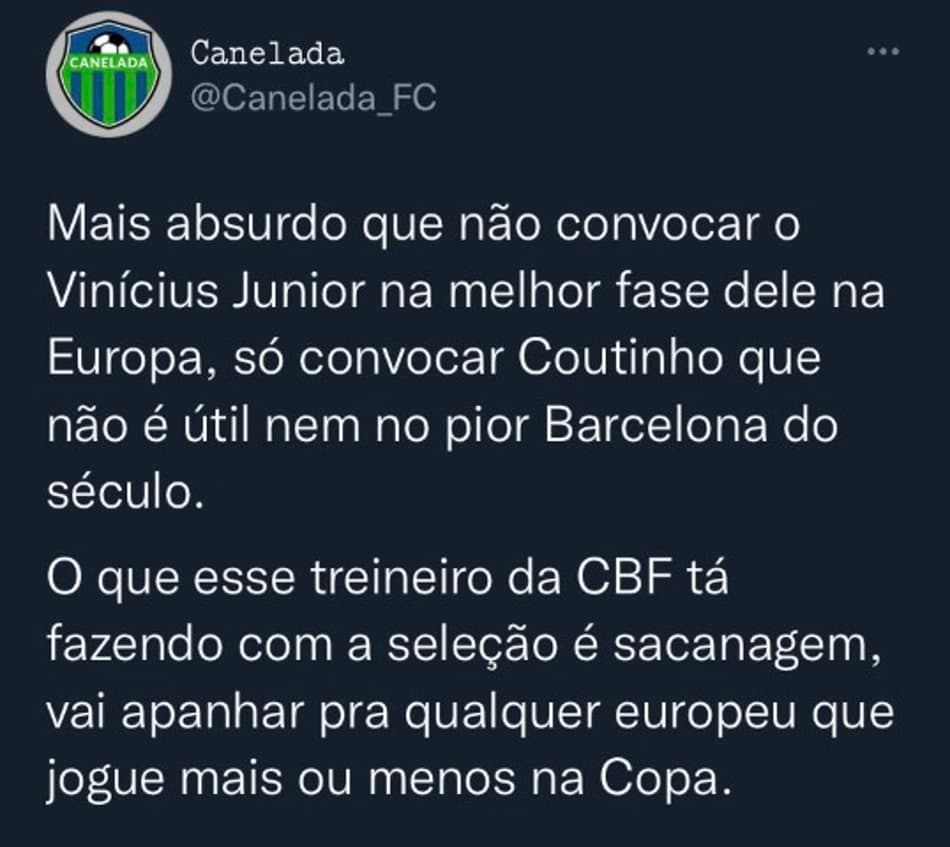Click the soccer ball in the Canelada crest

click(x=110, y=44)
